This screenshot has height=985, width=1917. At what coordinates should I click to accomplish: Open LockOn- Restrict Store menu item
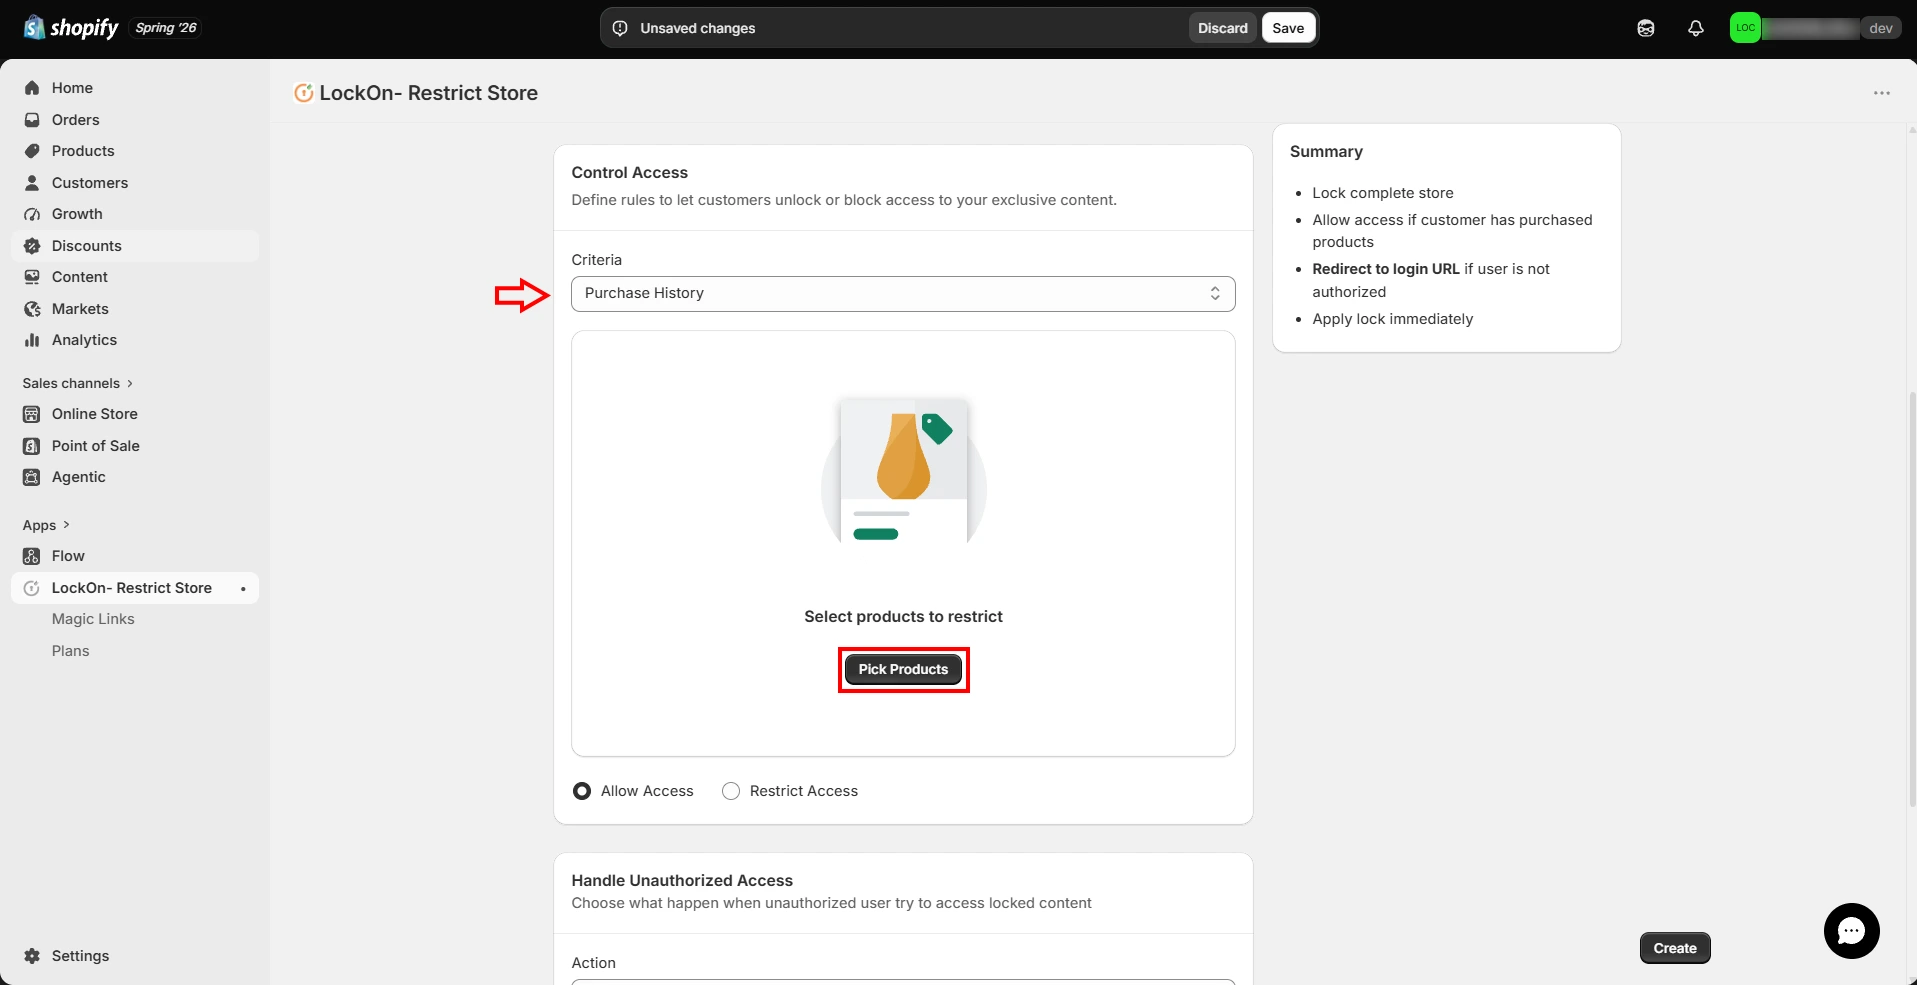pyautogui.click(x=135, y=588)
